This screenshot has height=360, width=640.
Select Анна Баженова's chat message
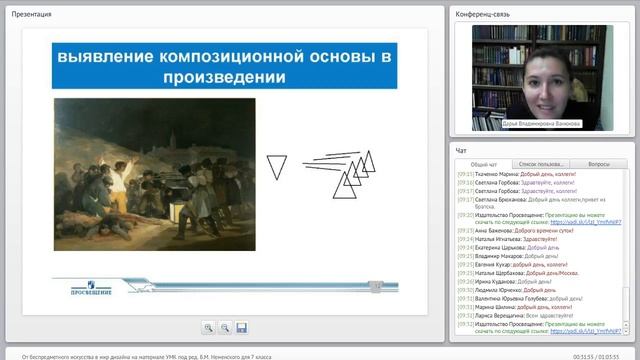(x=516, y=231)
